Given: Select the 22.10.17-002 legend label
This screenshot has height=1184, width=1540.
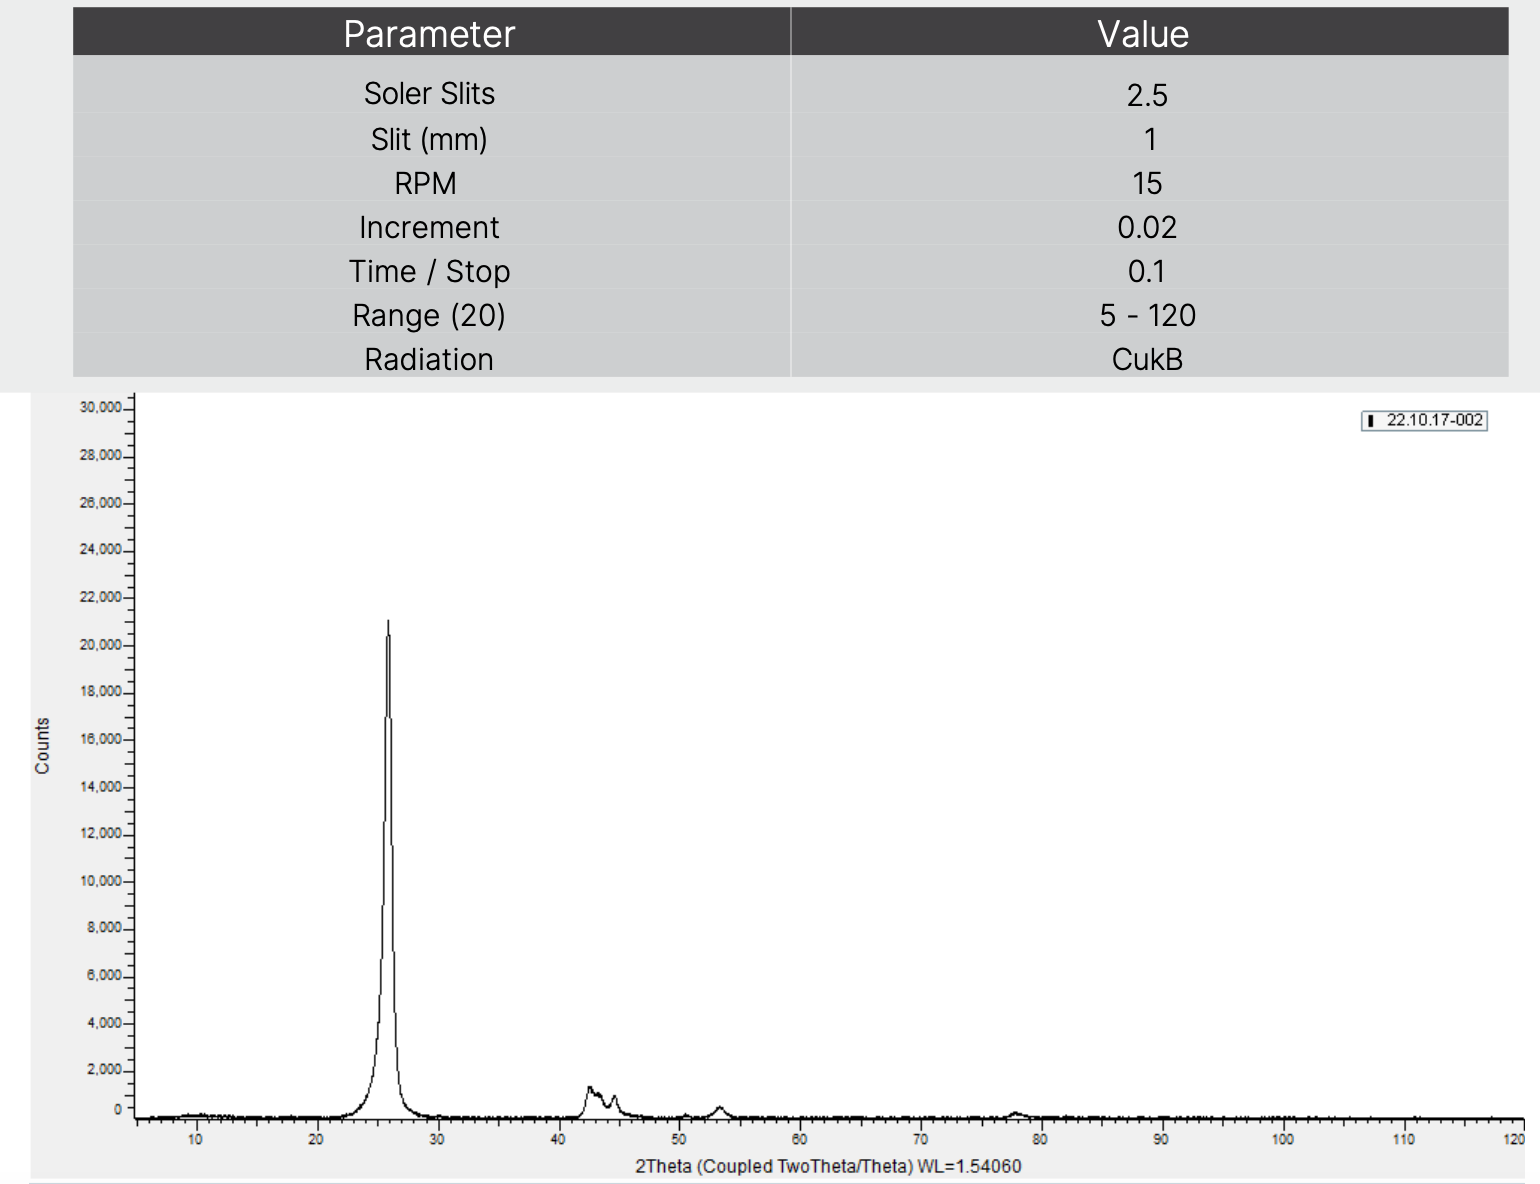Looking at the screenshot, I should click(x=1434, y=420).
